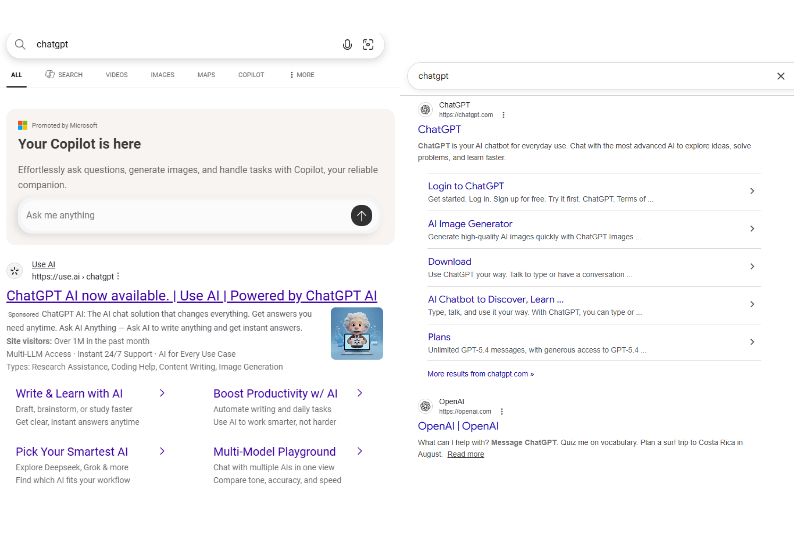
Task: Expand AI Chatbot to Discover chevron
Action: click(x=752, y=304)
